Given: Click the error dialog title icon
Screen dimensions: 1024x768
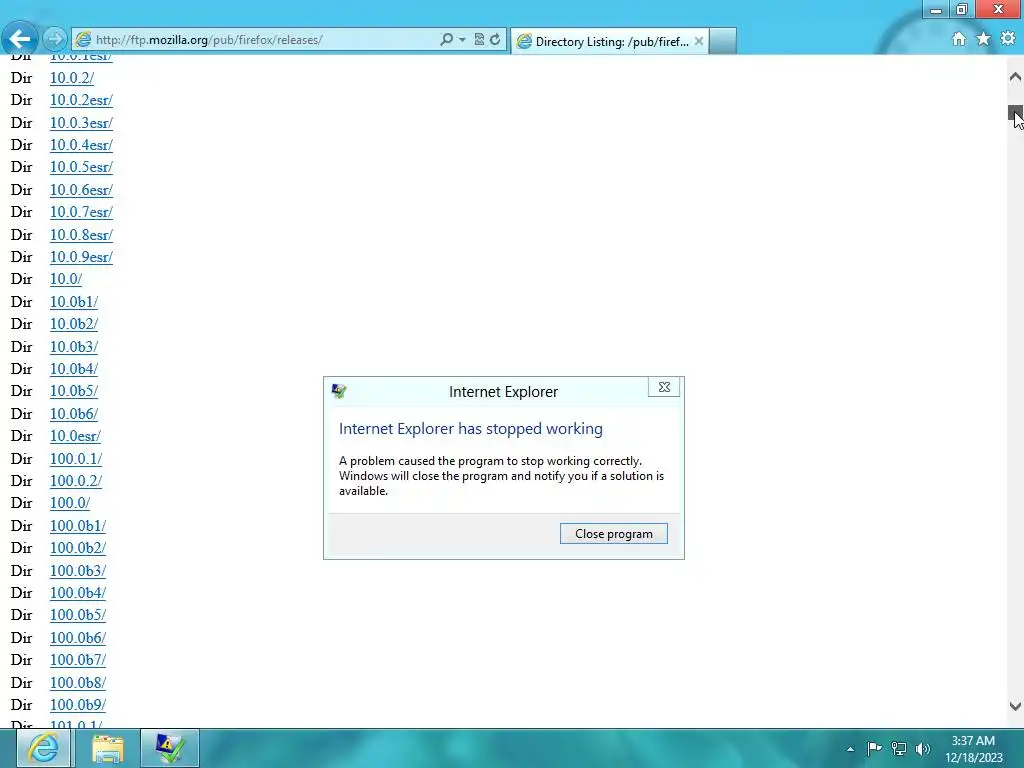Looking at the screenshot, I should 339,391.
